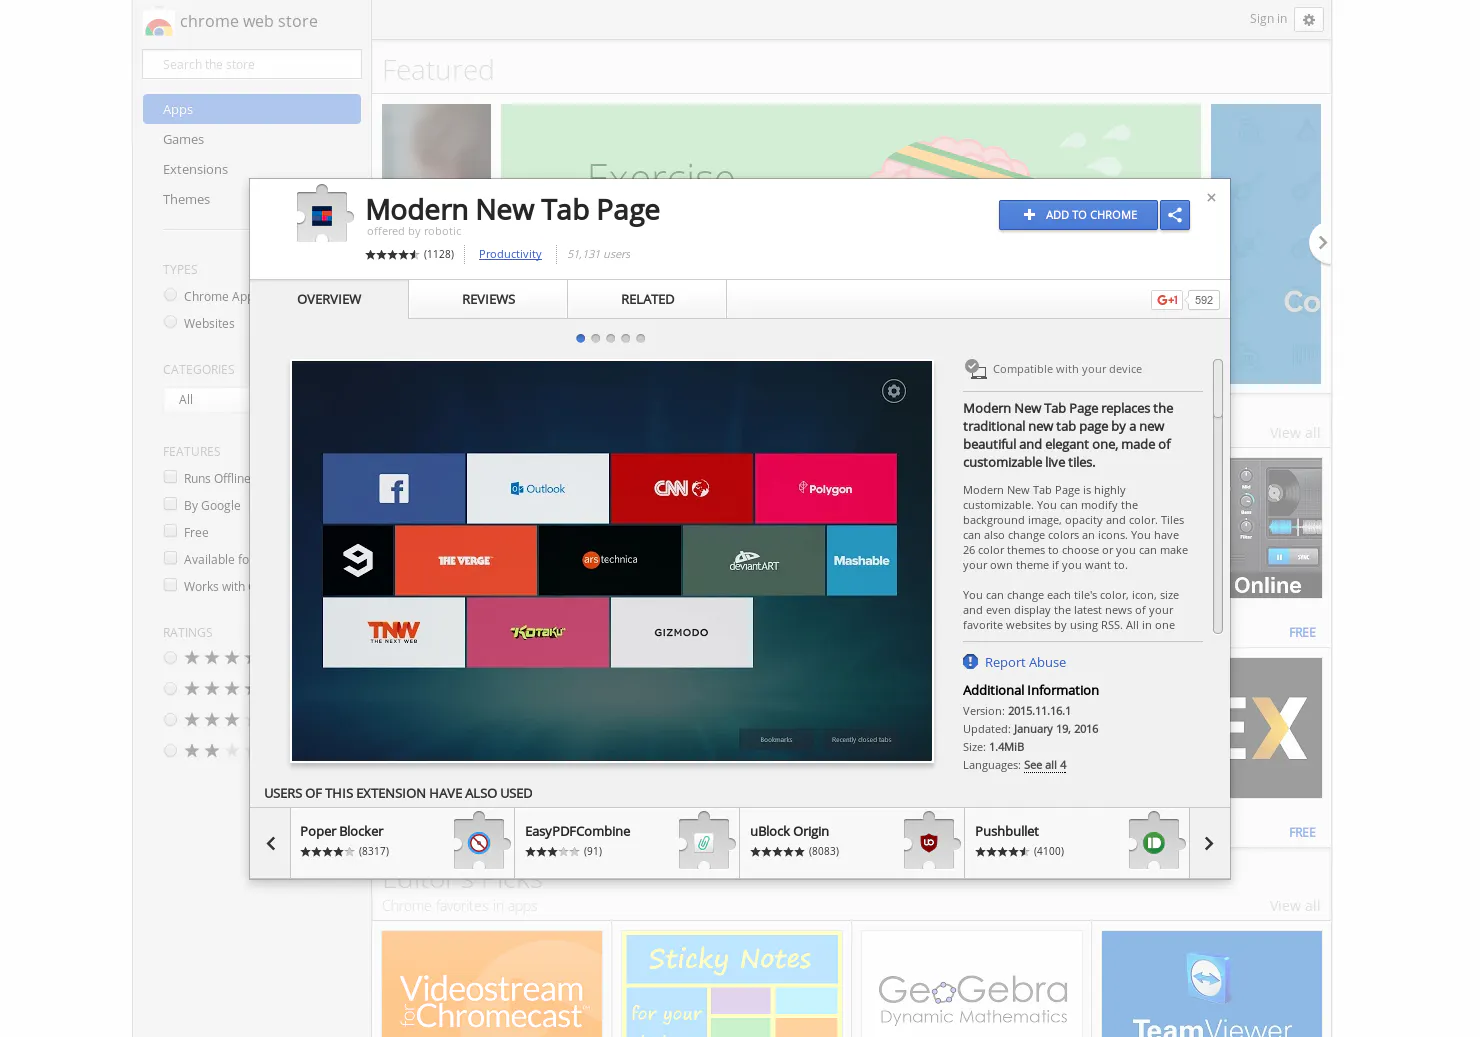Select the second screenshot pagination dot
1480x1037 pixels.
coord(596,338)
